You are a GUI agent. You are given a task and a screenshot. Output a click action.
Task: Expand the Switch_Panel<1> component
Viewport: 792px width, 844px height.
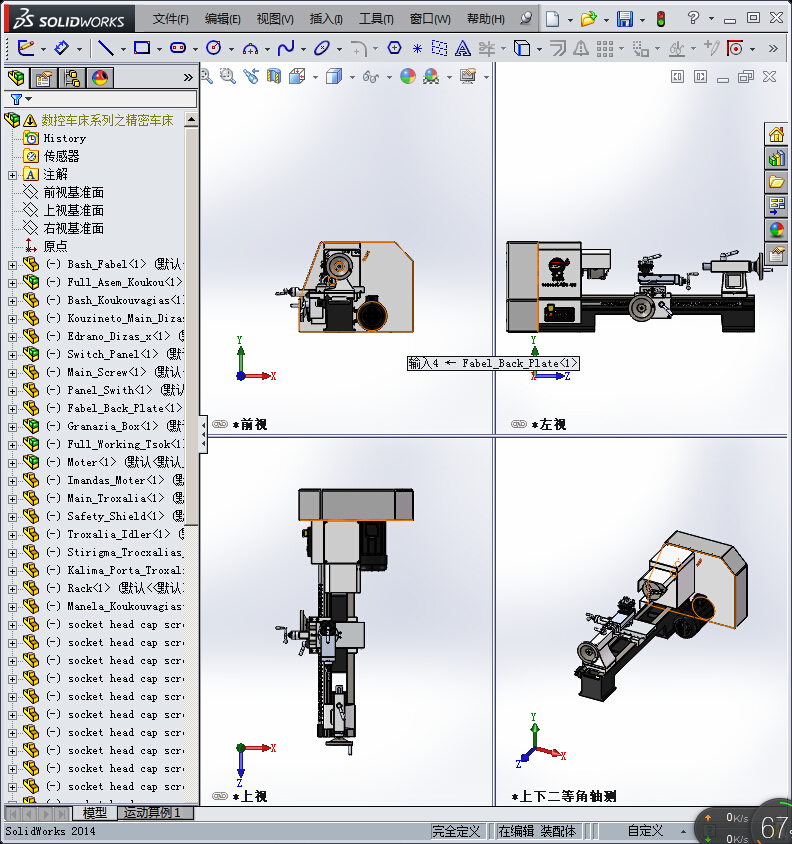(12, 355)
